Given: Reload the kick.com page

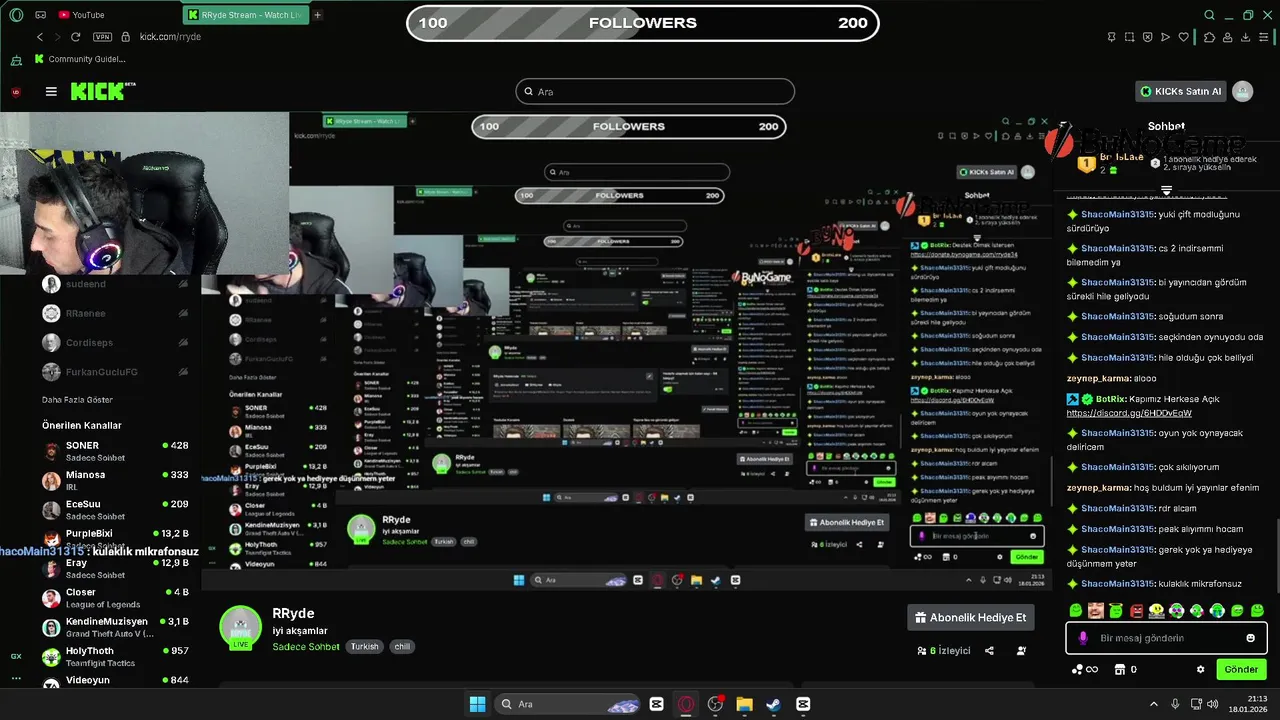Looking at the screenshot, I should 75,37.
